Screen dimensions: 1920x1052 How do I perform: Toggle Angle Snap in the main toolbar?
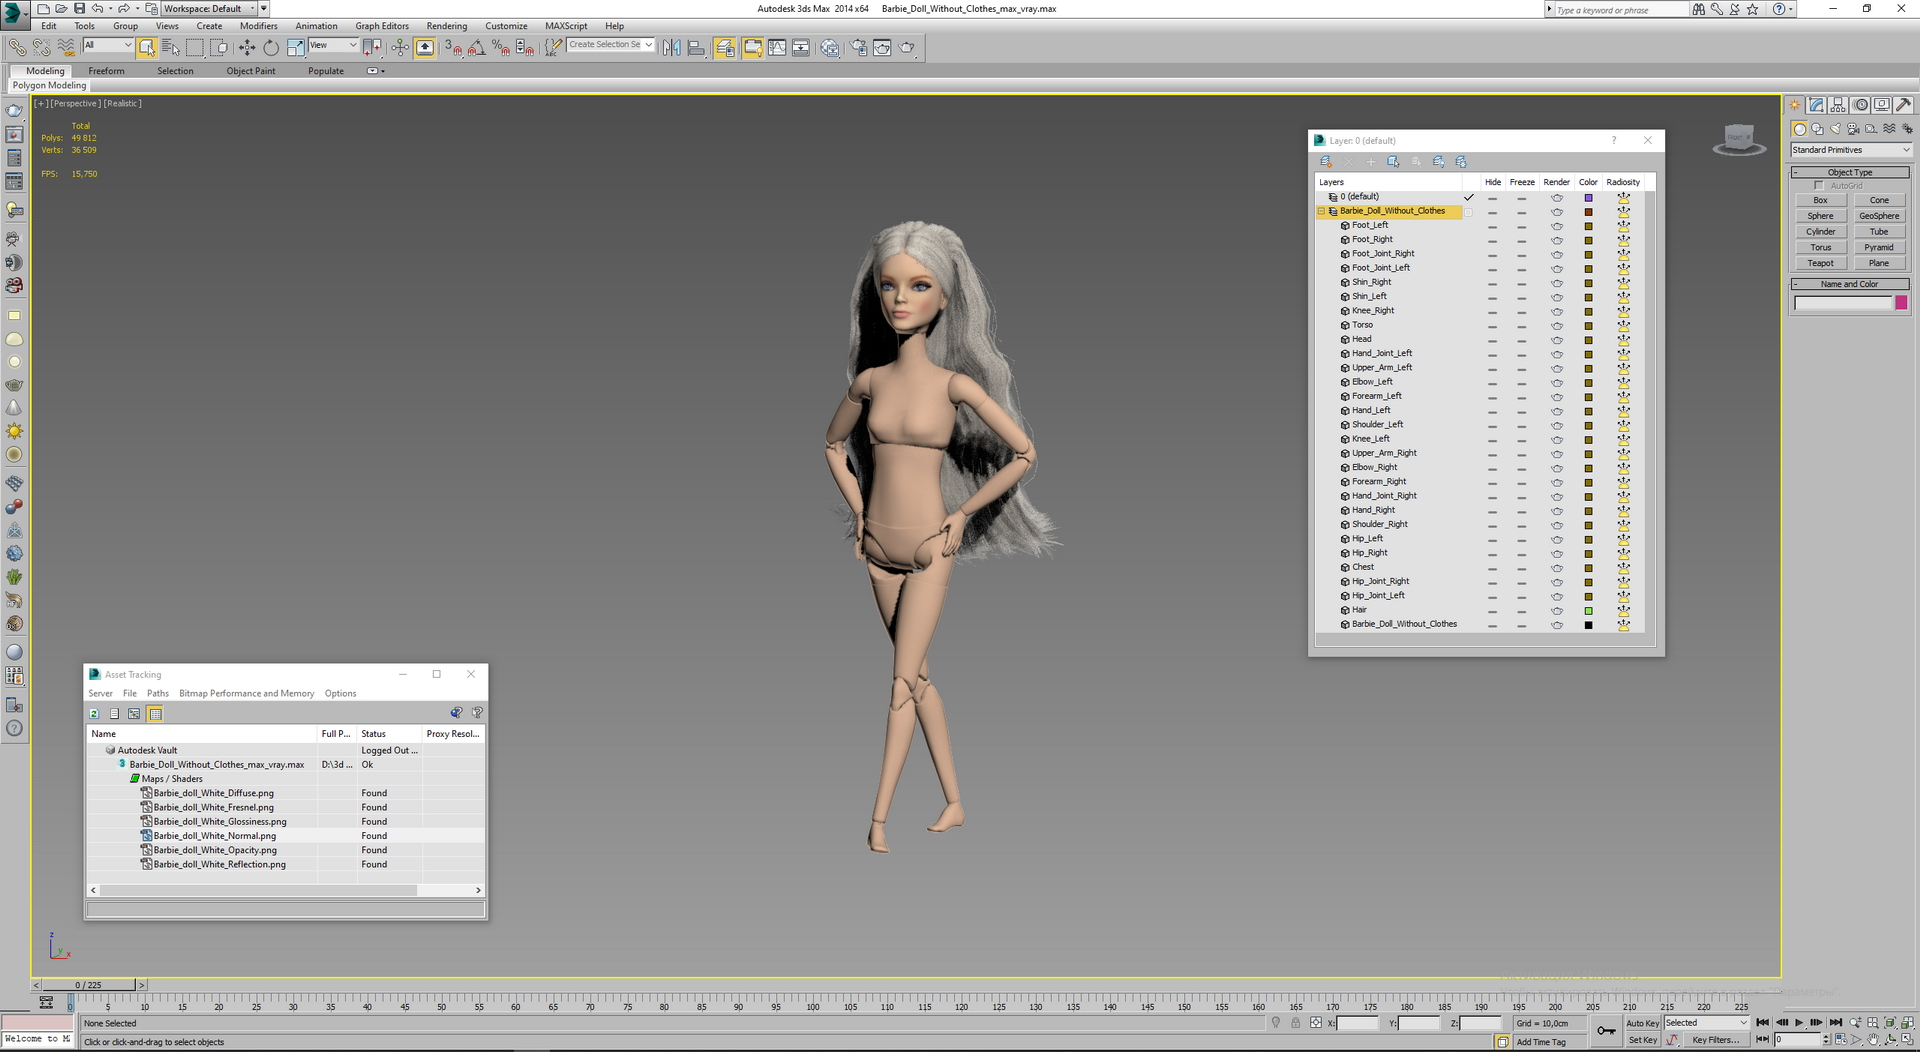point(477,47)
